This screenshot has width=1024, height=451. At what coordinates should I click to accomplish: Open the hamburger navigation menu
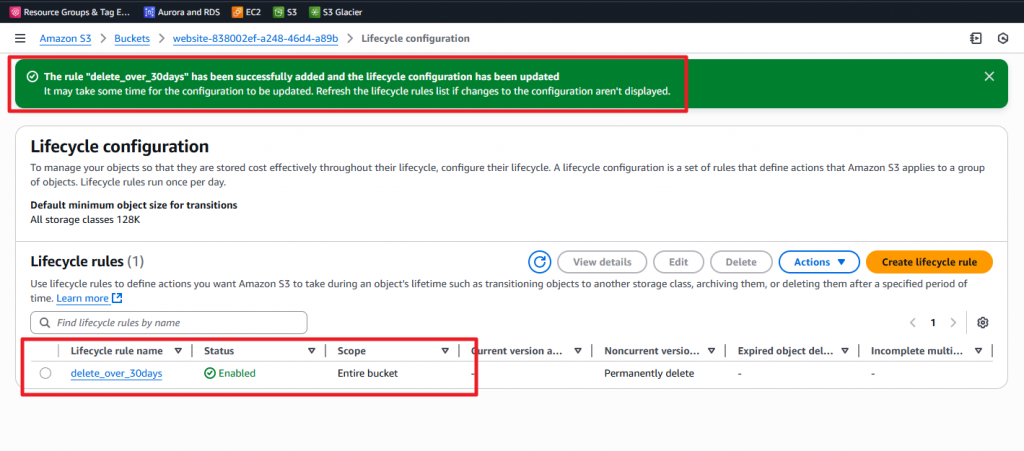[20, 39]
